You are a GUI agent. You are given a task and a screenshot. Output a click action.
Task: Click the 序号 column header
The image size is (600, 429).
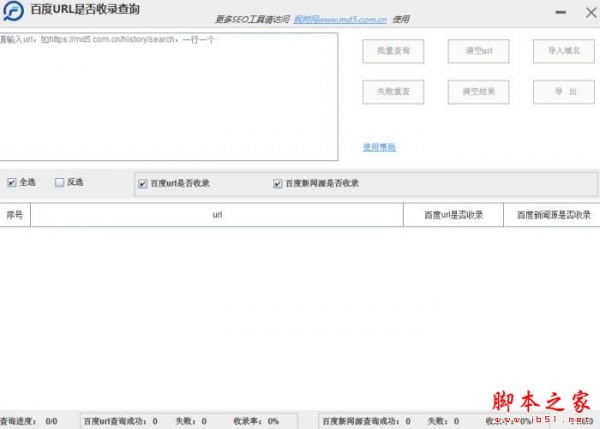tap(15, 215)
